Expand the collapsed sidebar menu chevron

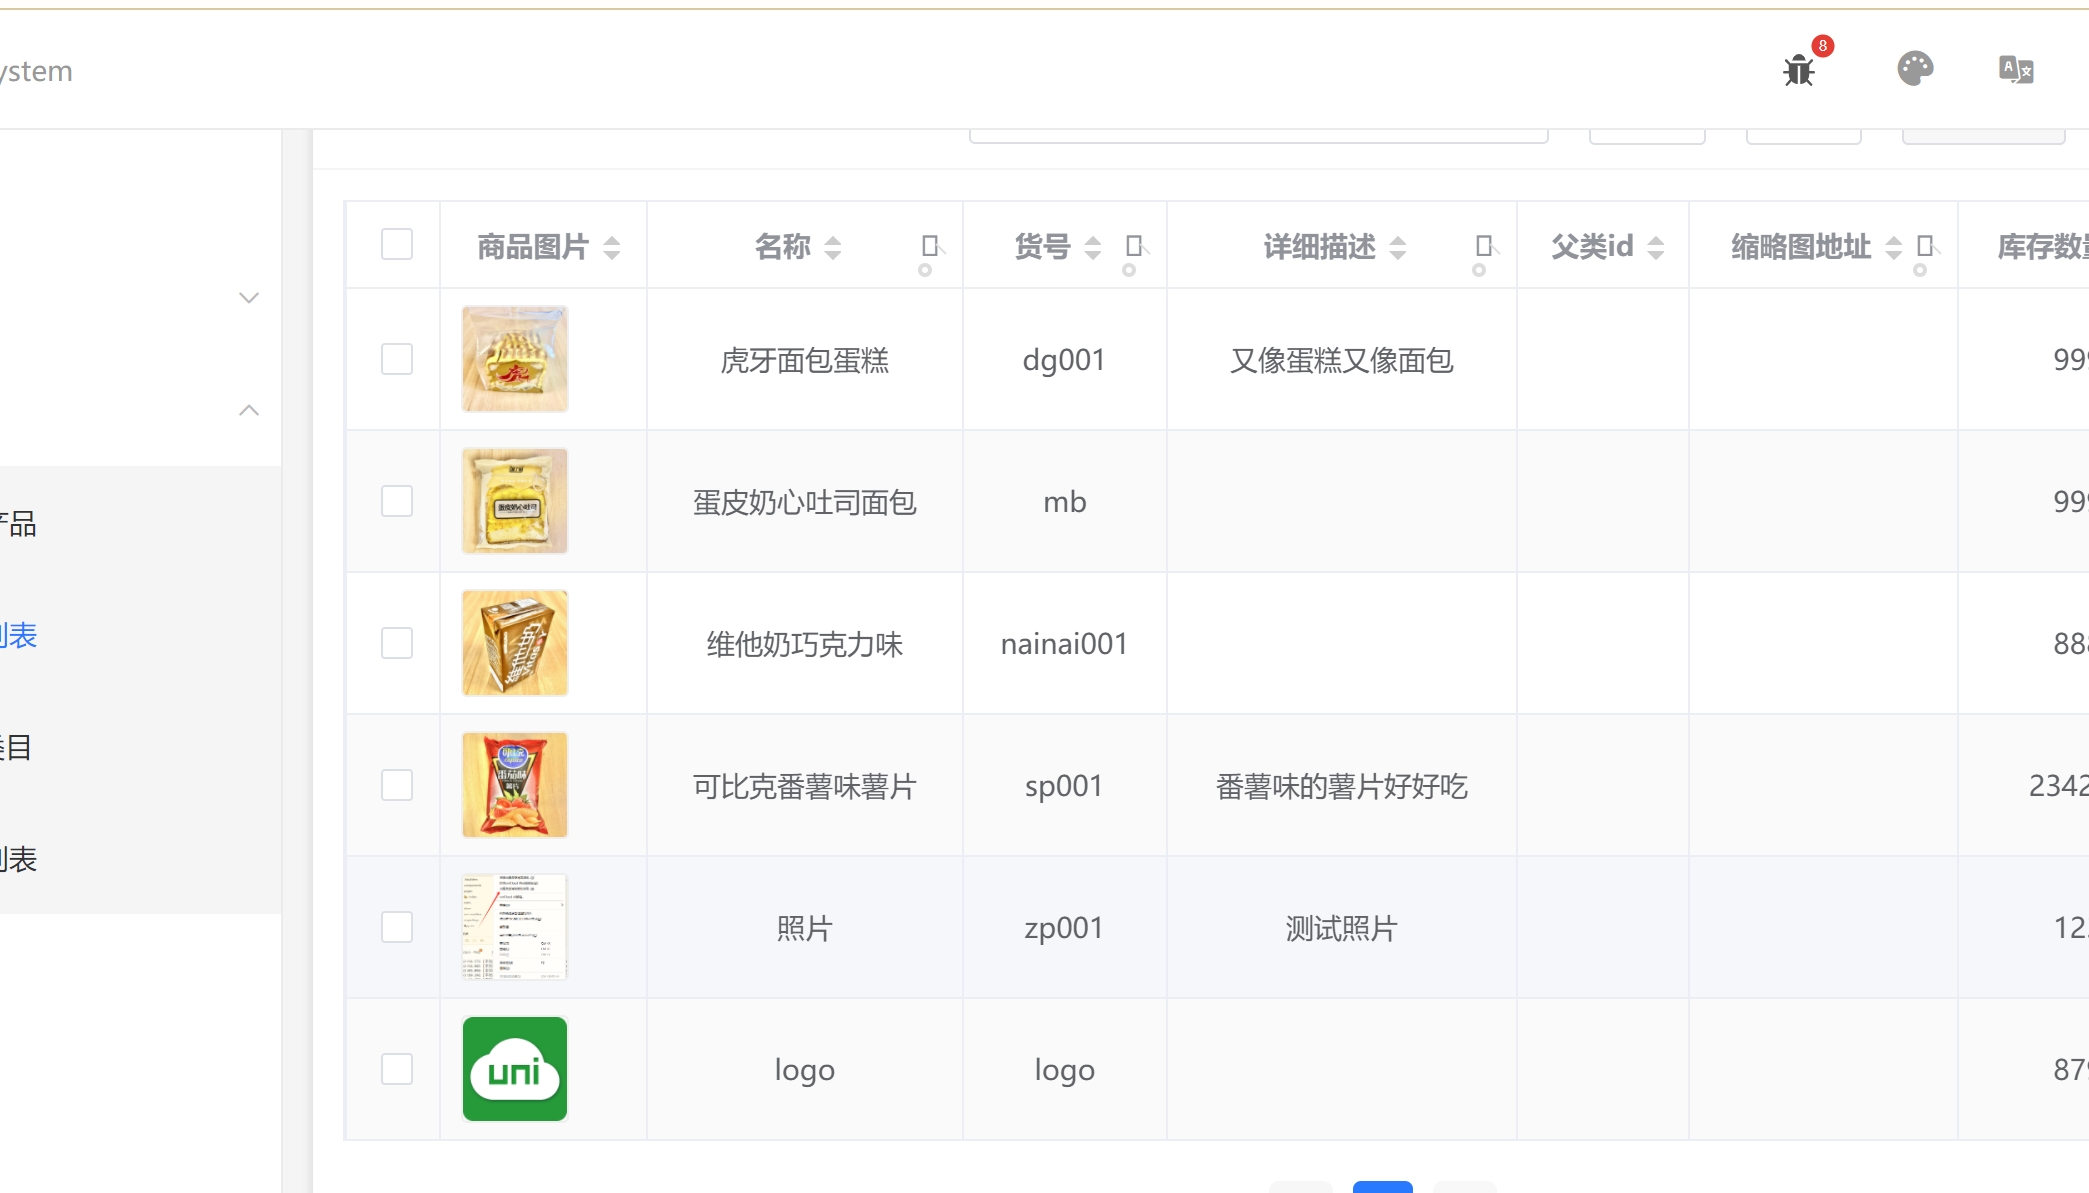[249, 298]
